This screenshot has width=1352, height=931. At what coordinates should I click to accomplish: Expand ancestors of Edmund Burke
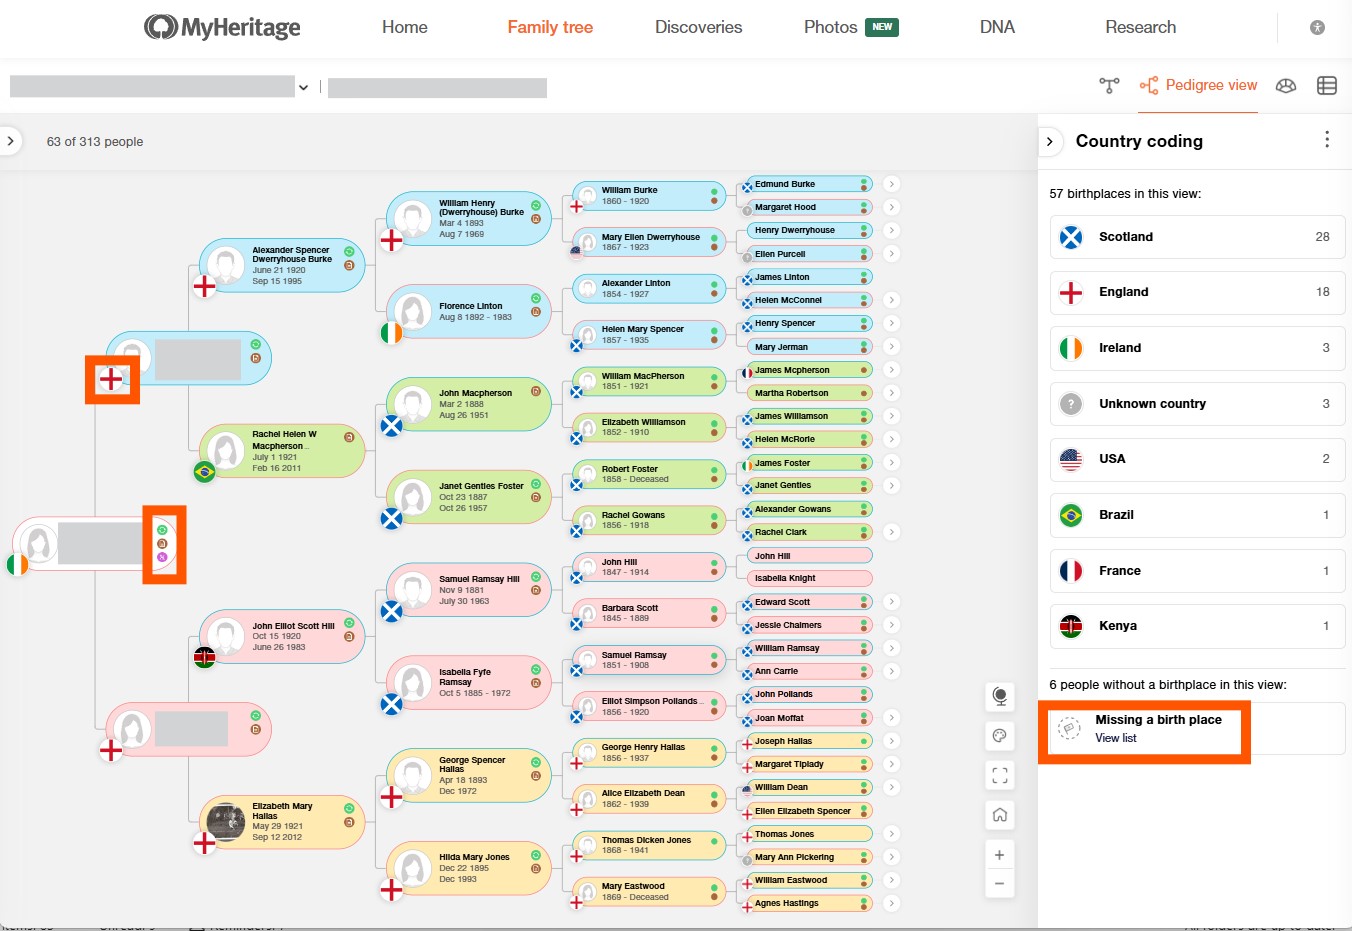[892, 184]
